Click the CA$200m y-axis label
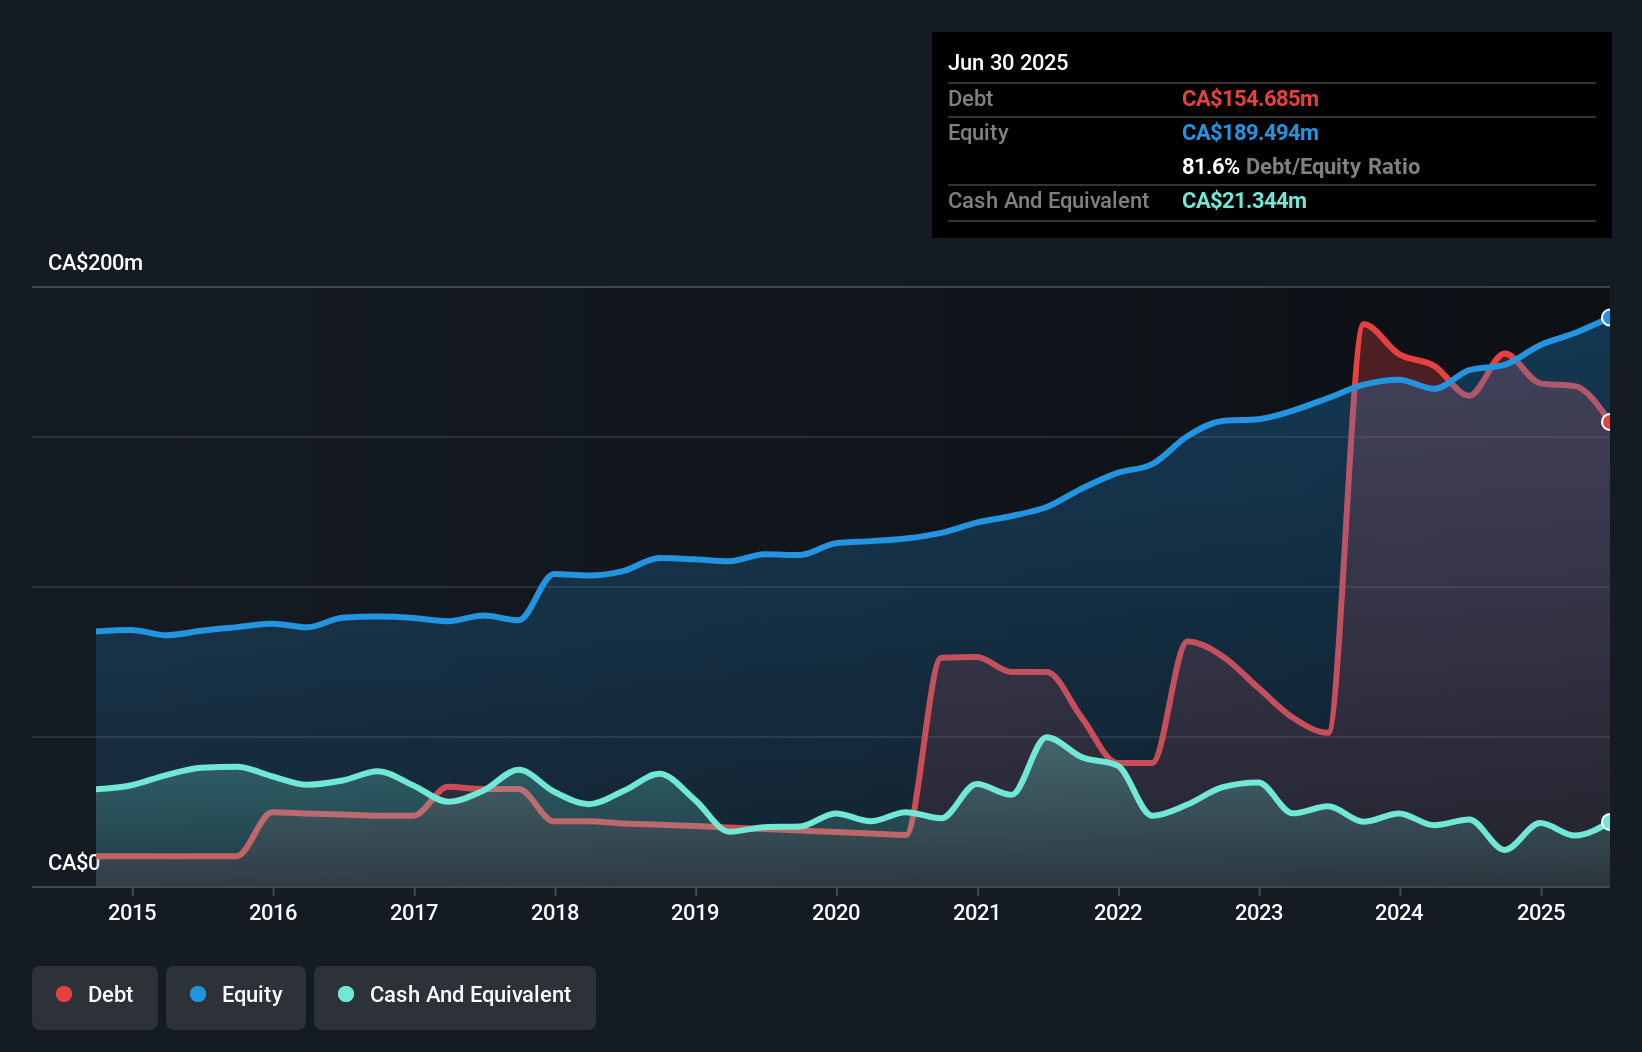The height and width of the screenshot is (1052, 1642). tap(96, 263)
